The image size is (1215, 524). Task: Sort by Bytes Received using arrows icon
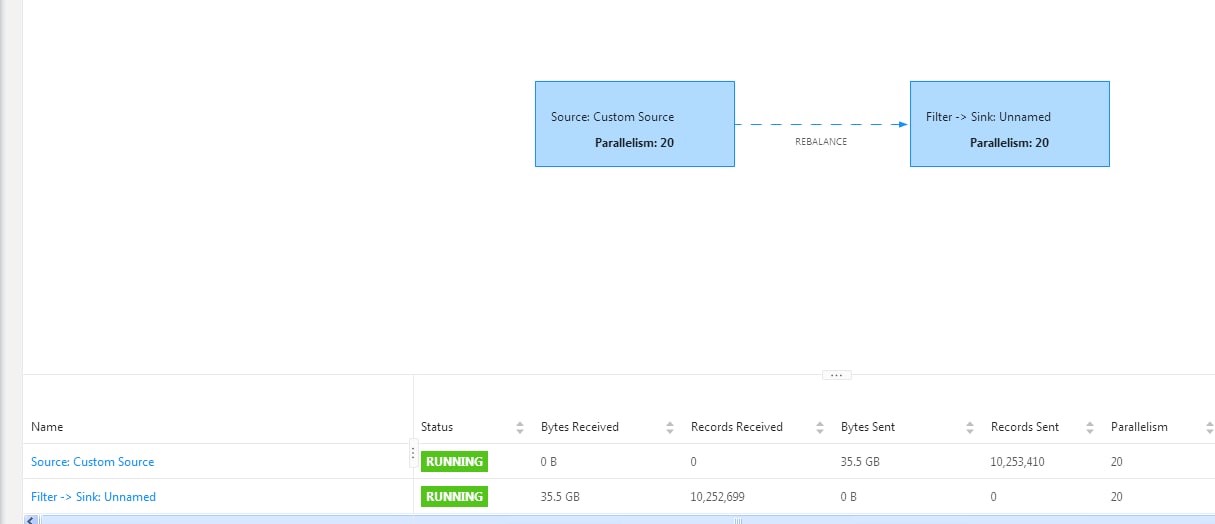click(x=669, y=427)
